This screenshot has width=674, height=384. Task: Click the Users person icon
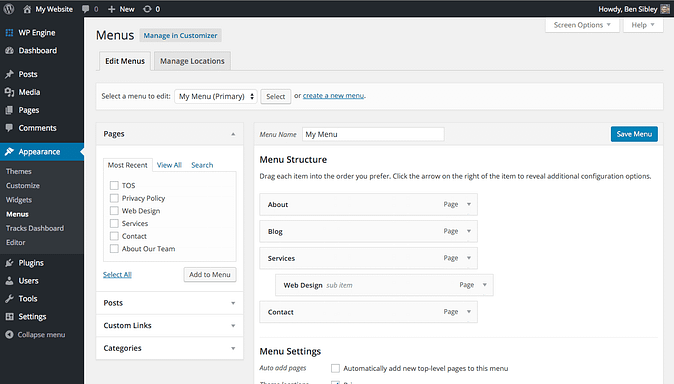point(9,281)
